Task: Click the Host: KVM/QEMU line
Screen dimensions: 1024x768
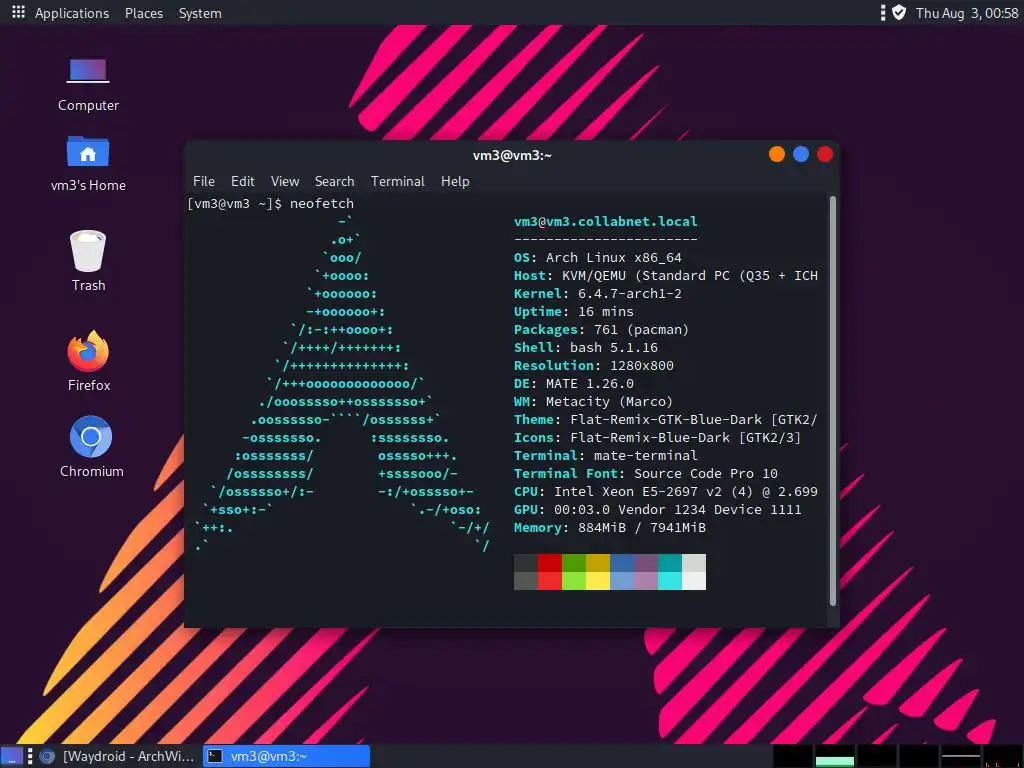Action: click(665, 276)
